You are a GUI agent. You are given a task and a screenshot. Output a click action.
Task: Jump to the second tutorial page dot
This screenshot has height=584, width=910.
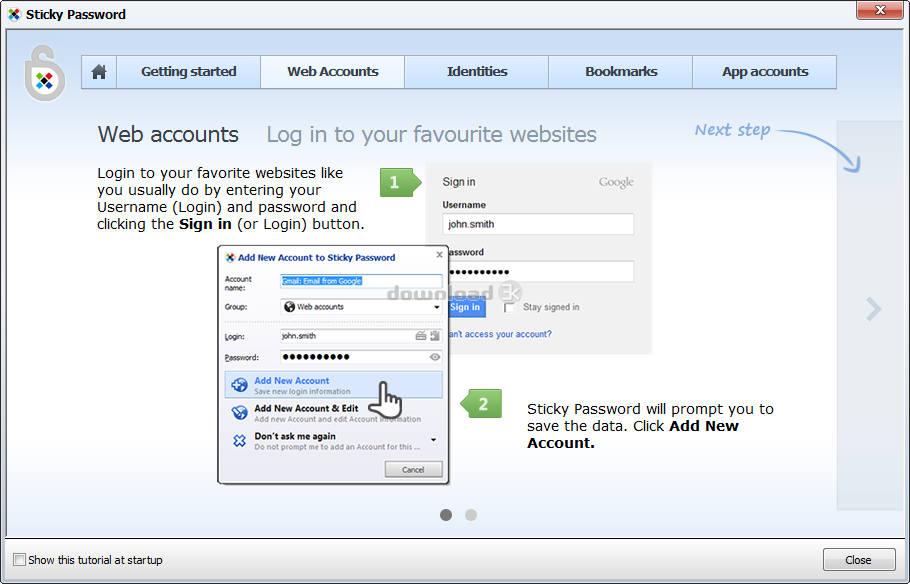(x=471, y=515)
